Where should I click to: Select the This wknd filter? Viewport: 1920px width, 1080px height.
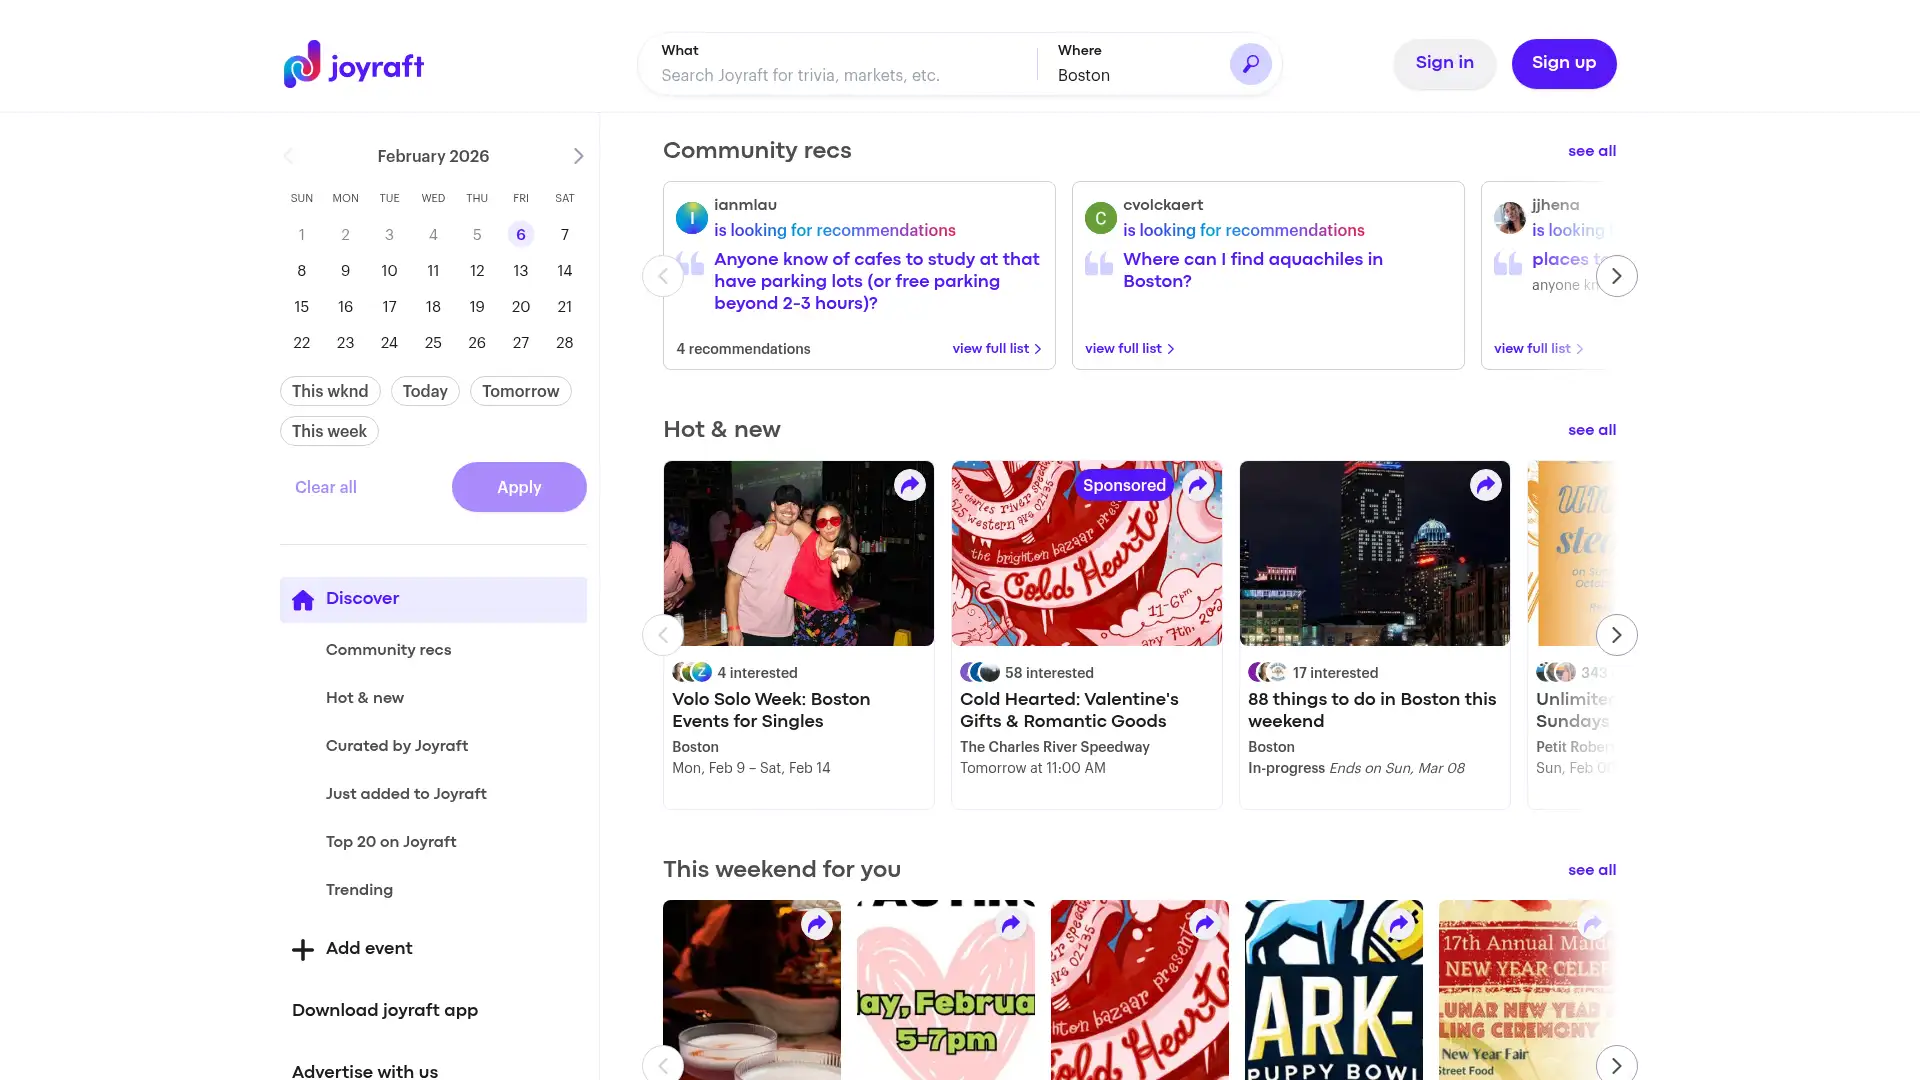(329, 391)
